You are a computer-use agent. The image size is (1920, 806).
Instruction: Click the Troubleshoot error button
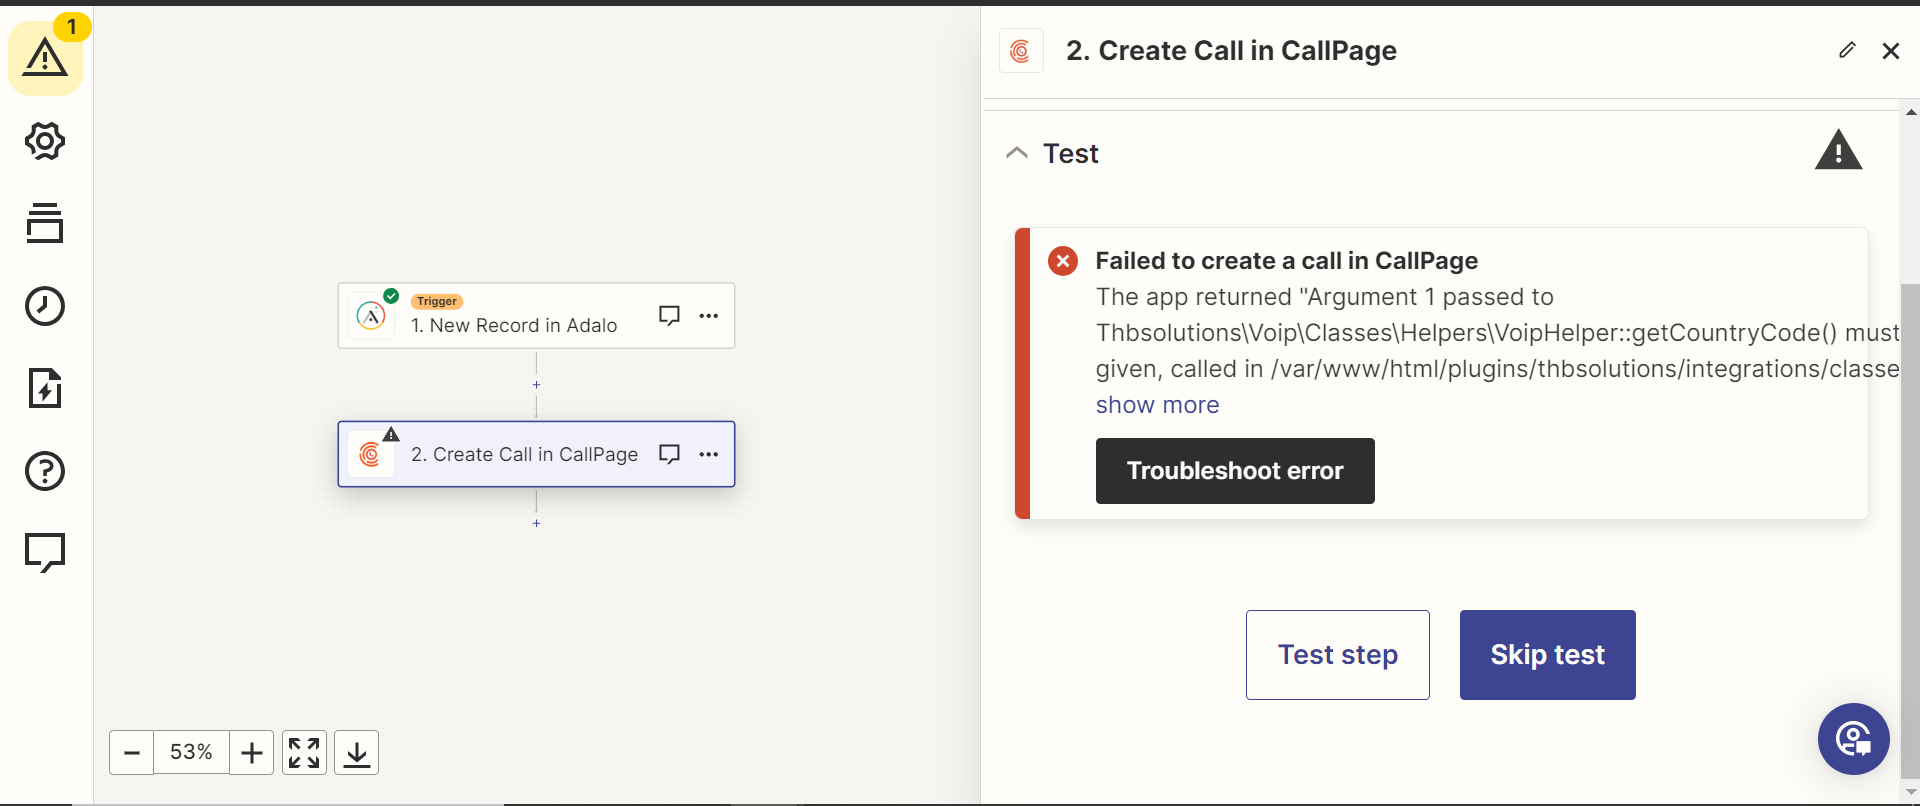point(1235,471)
